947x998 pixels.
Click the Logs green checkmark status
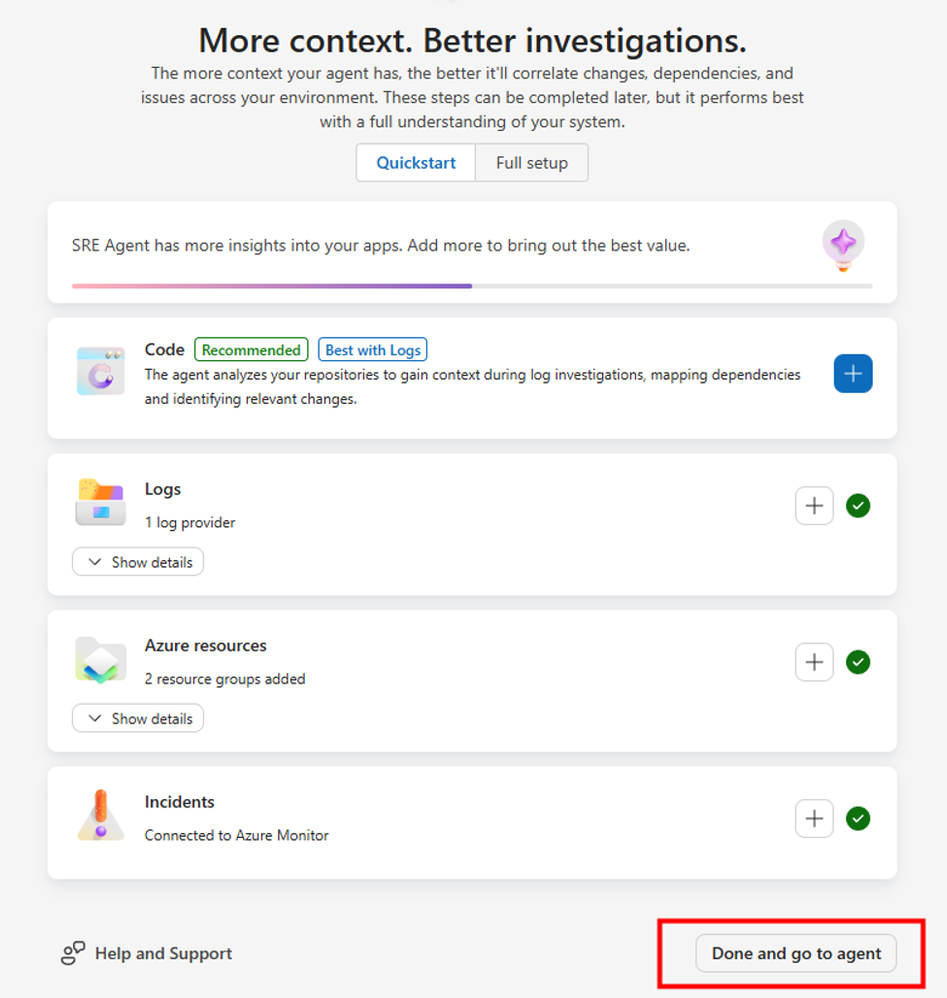coord(858,506)
